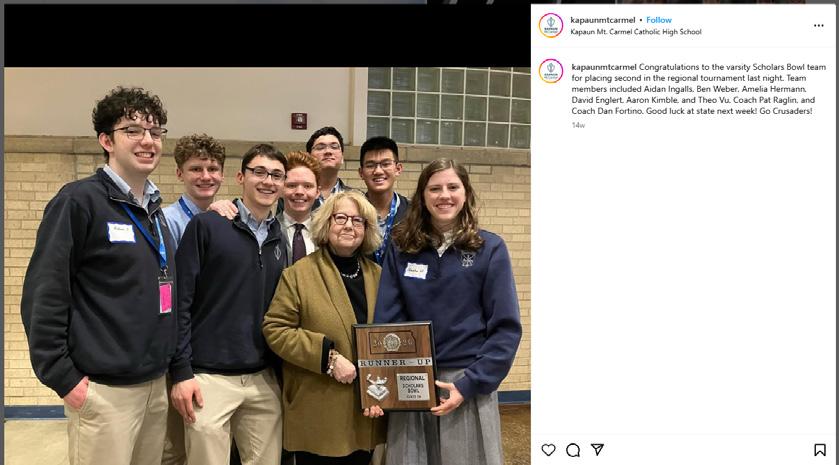
Task: Like the post with the heart icon
Action: pyautogui.click(x=548, y=450)
